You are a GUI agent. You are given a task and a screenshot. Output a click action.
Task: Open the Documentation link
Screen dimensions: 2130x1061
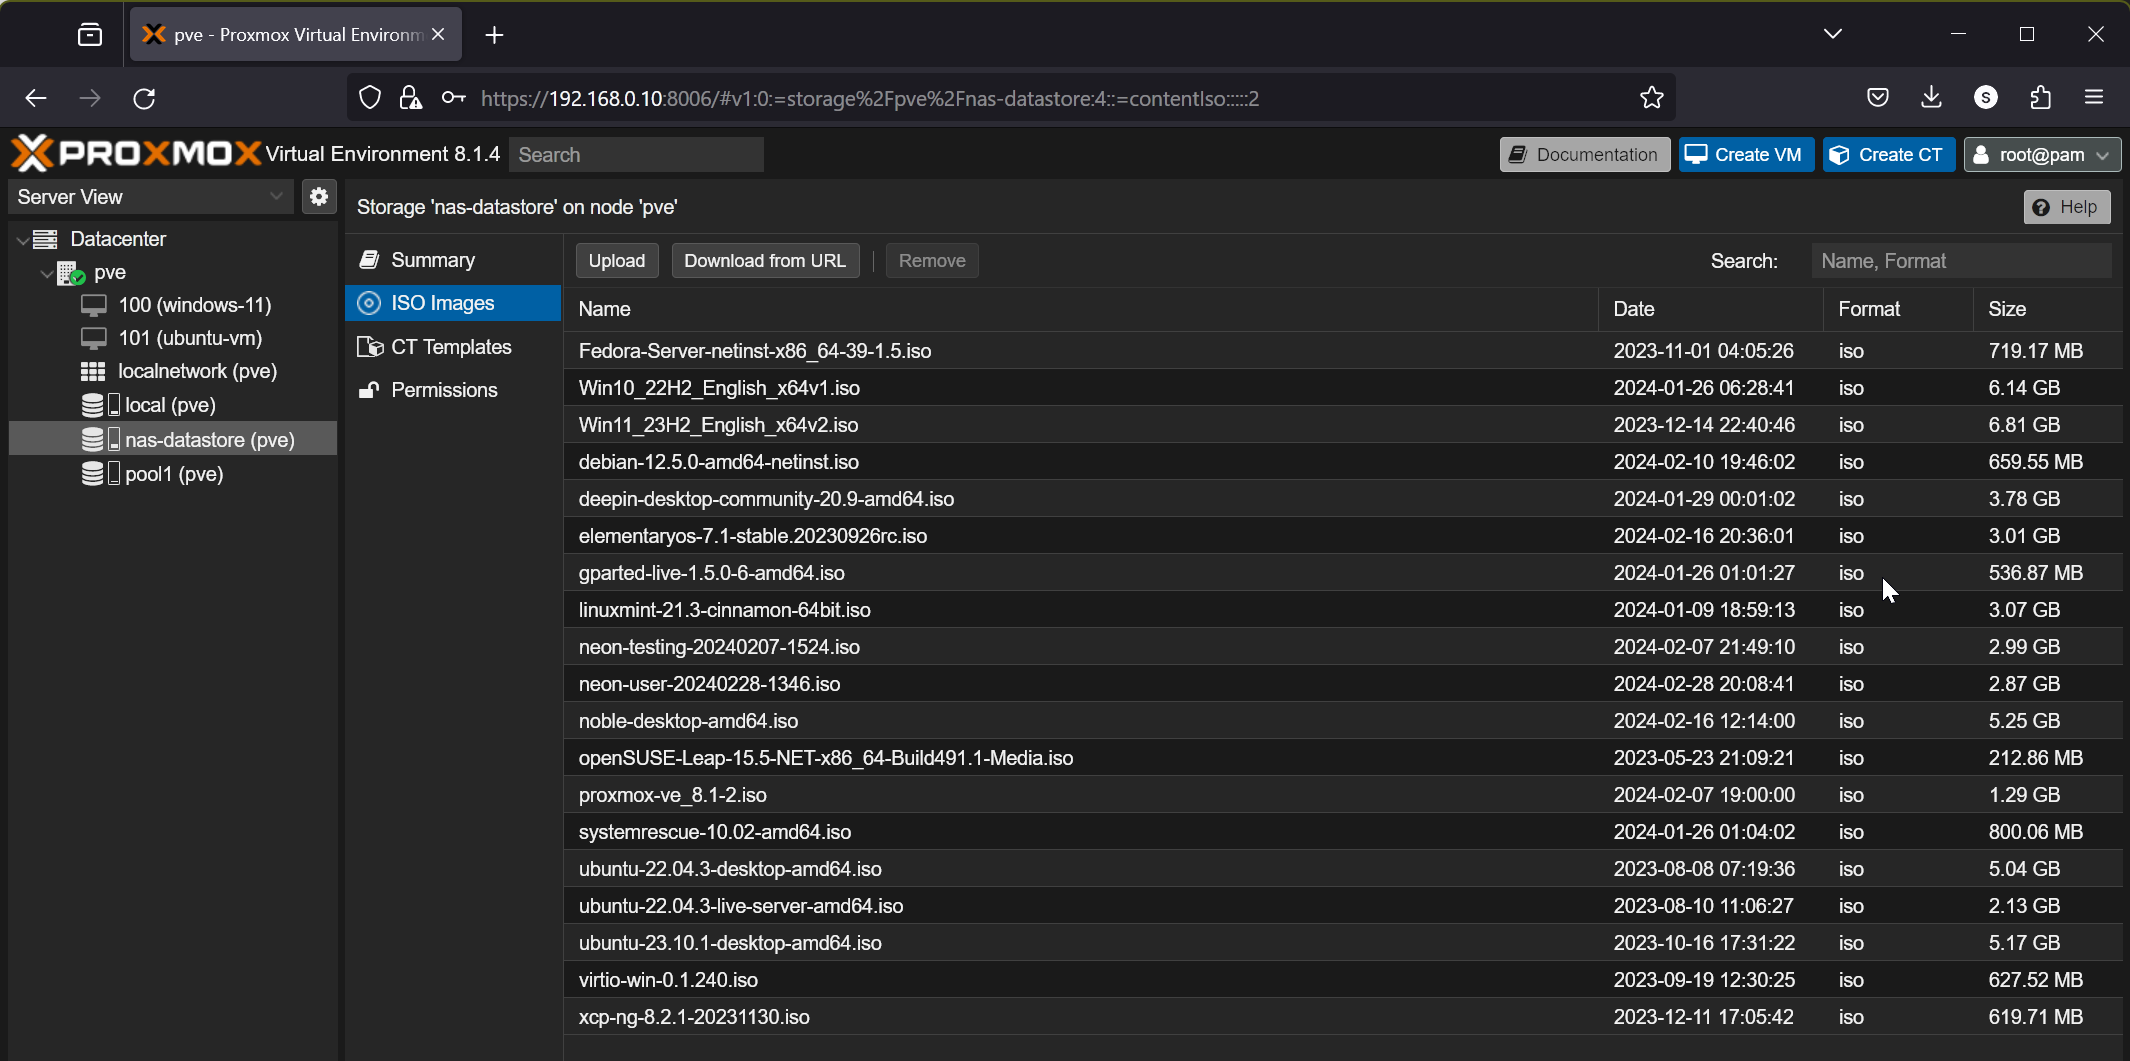click(1585, 155)
